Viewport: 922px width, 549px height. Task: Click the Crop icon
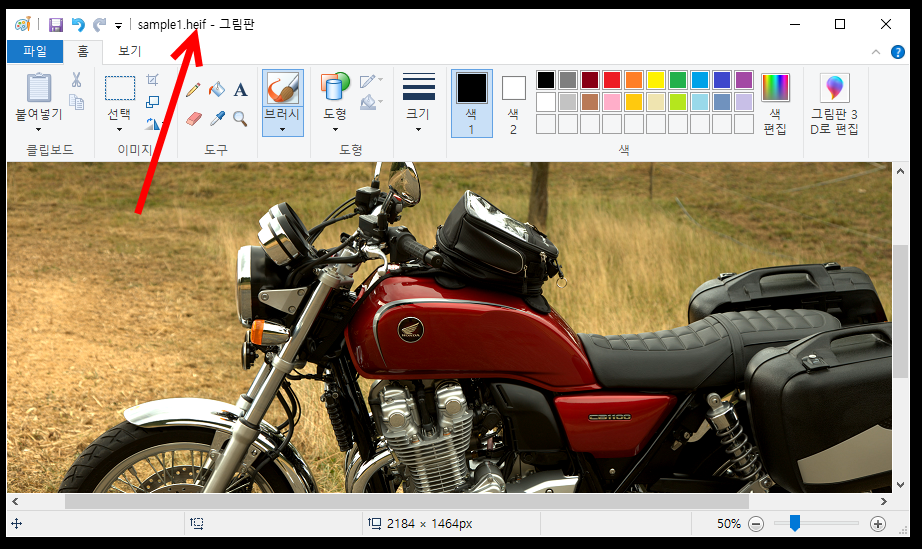coord(152,79)
